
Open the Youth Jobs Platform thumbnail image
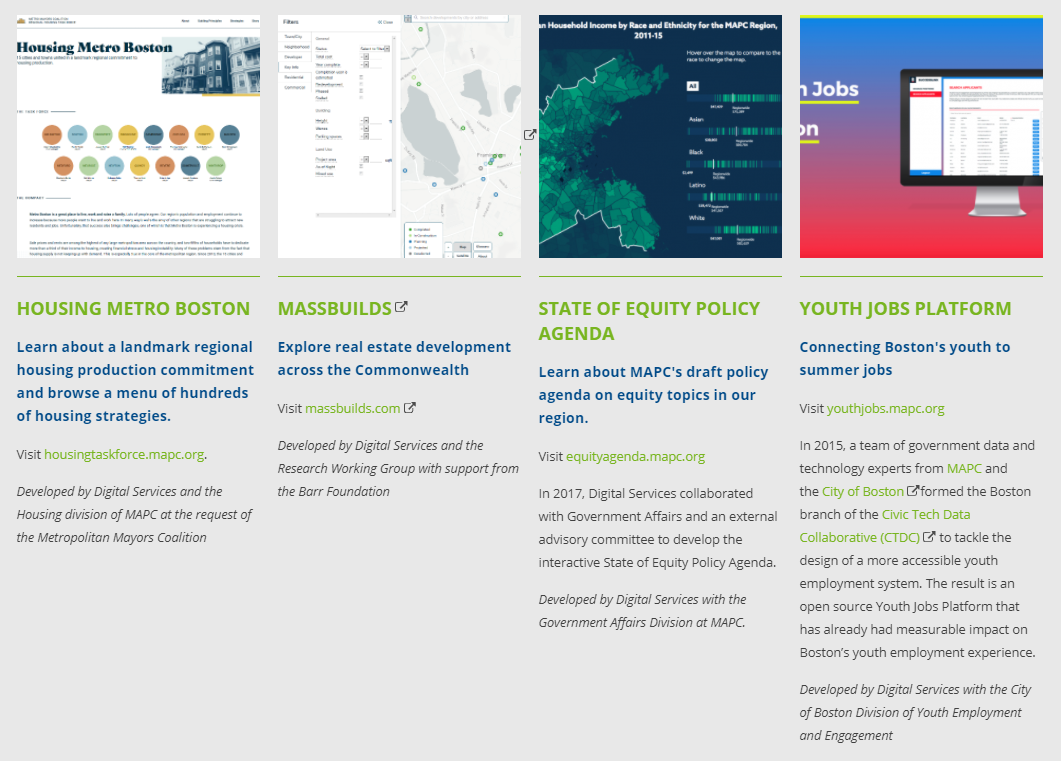[921, 136]
